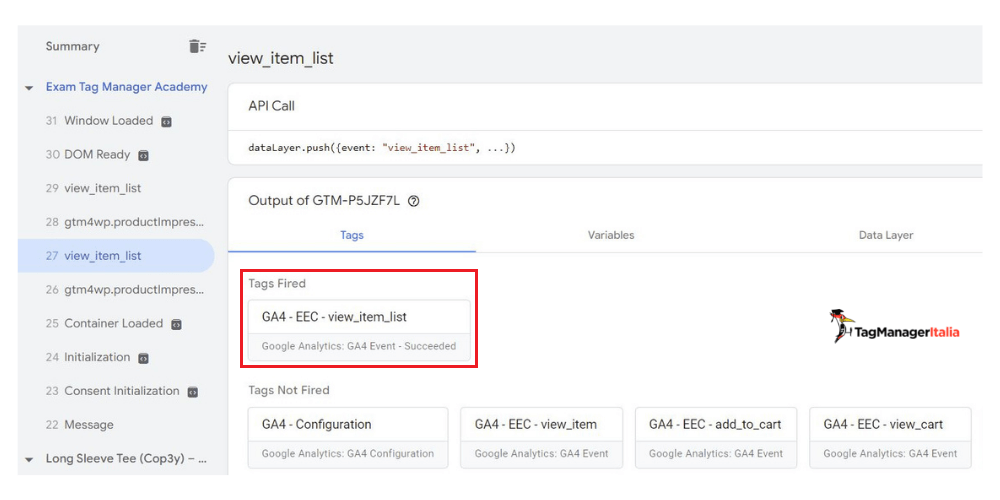The width and height of the screenshot is (1000, 500).
Task: Open the Summary view
Action: pyautogui.click(x=73, y=46)
